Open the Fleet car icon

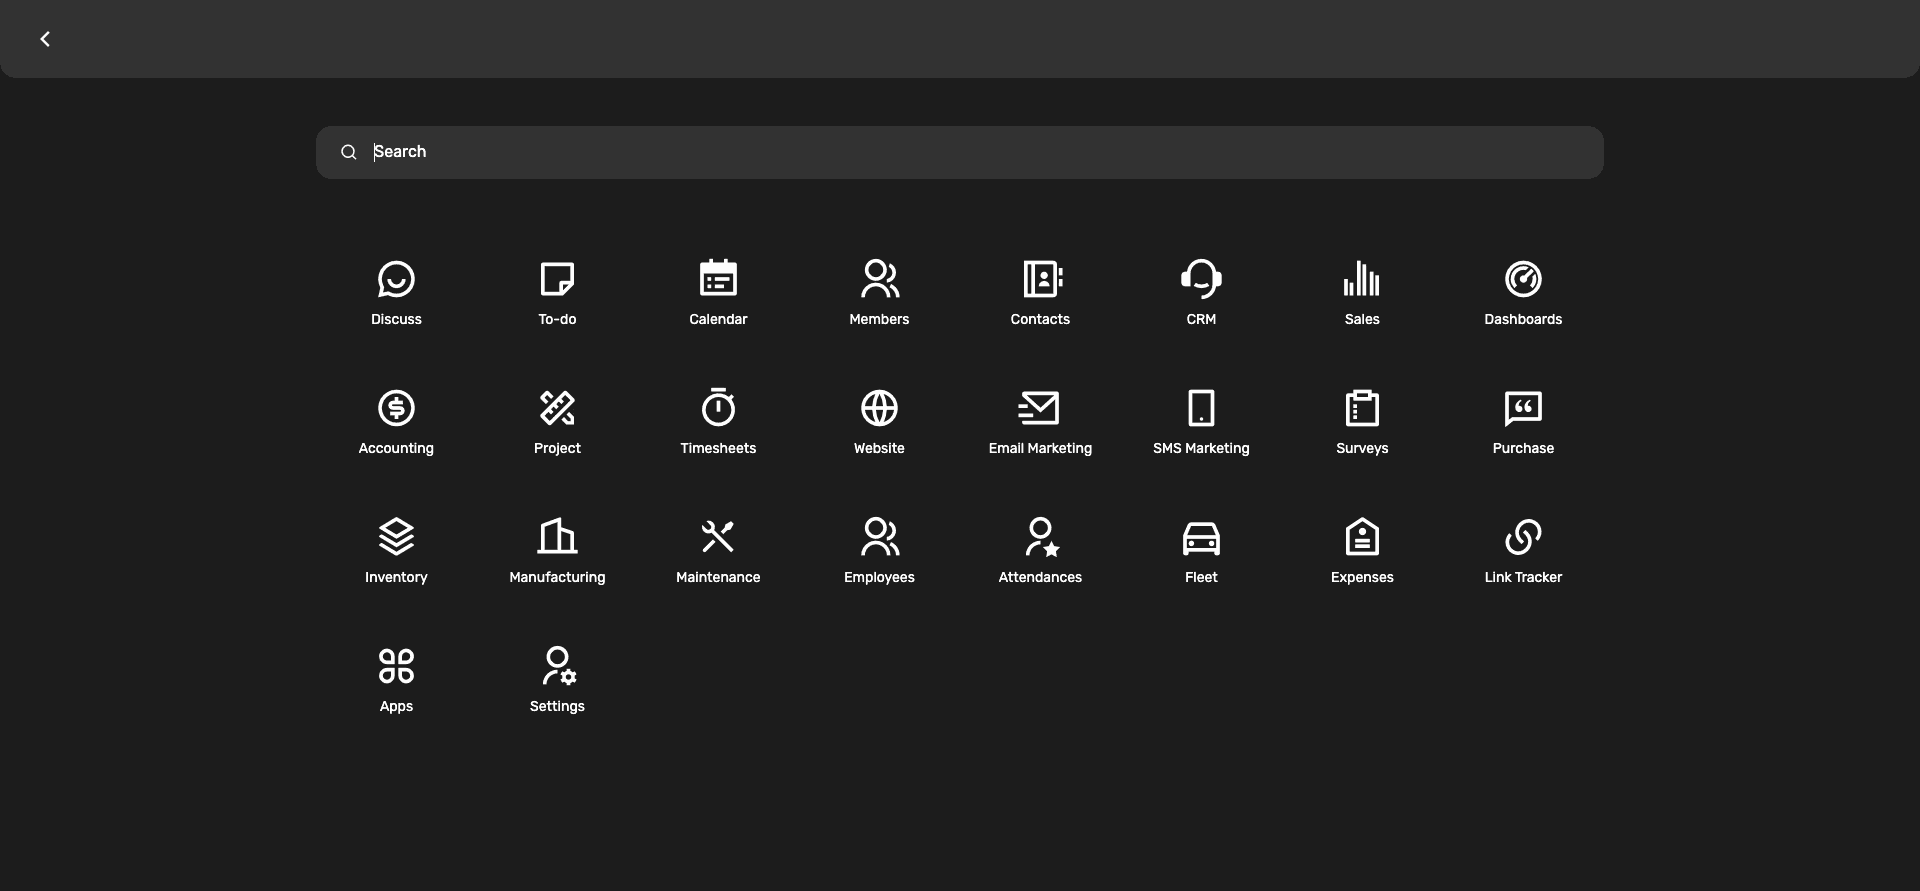click(x=1201, y=538)
